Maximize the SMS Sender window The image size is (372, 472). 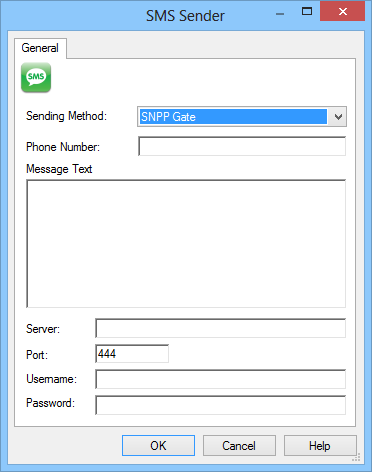307,12
